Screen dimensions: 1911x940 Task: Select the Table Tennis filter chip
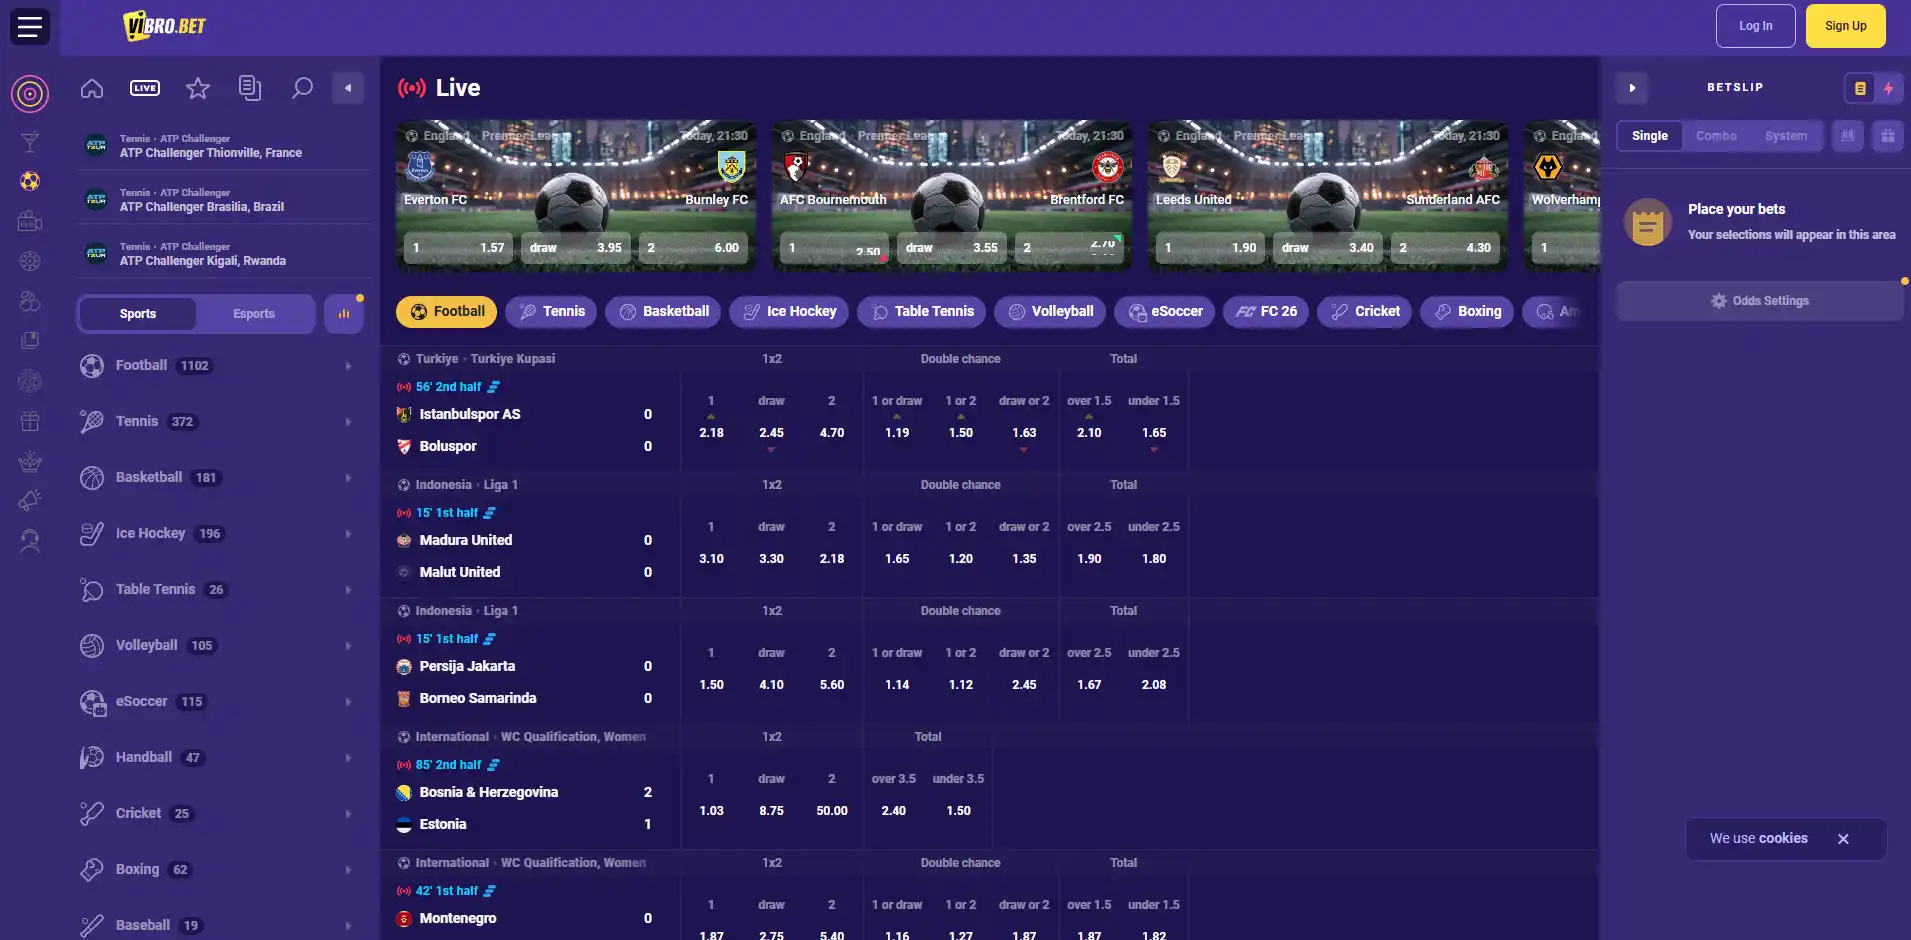[922, 312]
